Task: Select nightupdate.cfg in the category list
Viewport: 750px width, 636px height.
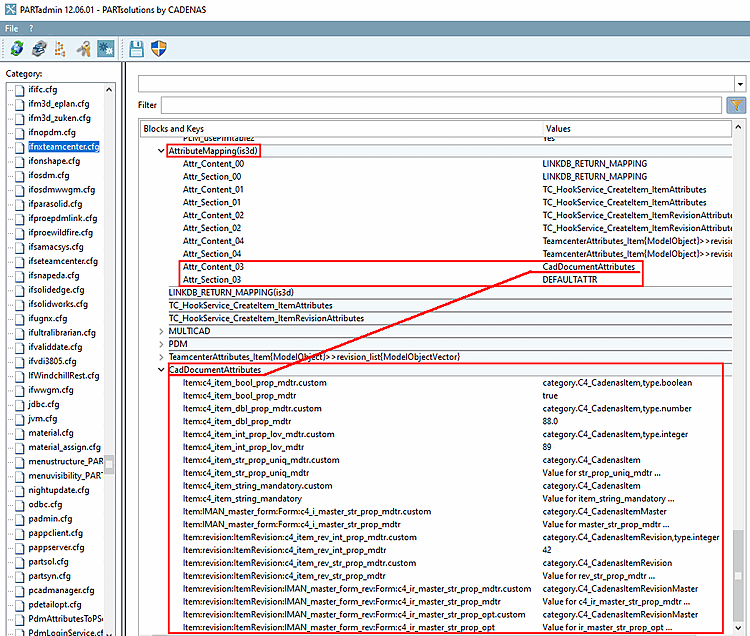Action: coord(59,491)
